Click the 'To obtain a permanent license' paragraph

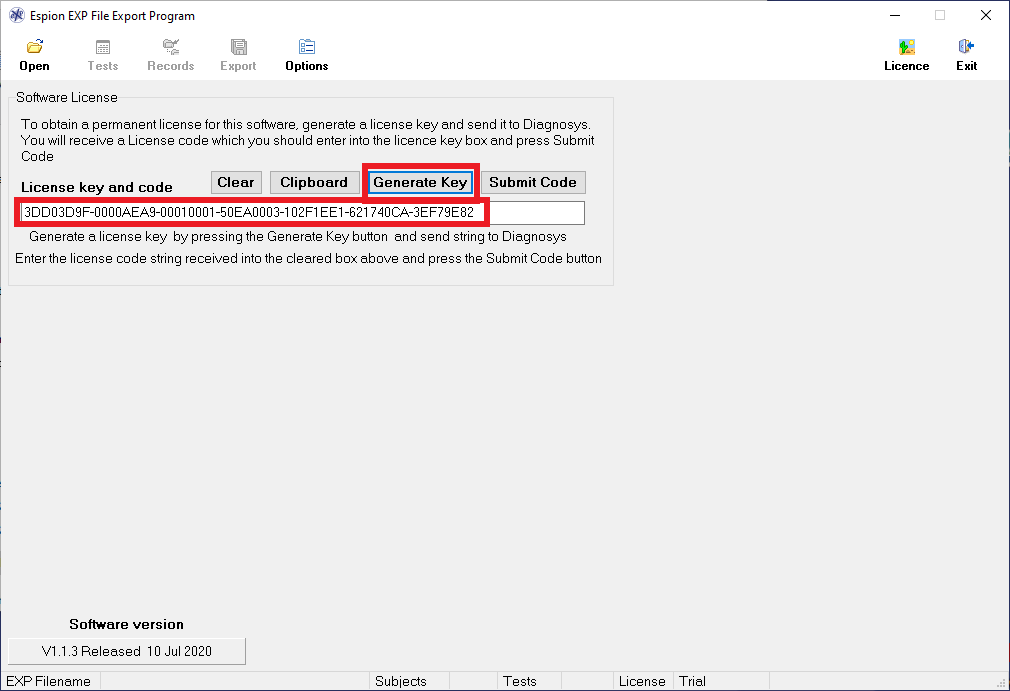pos(308,140)
